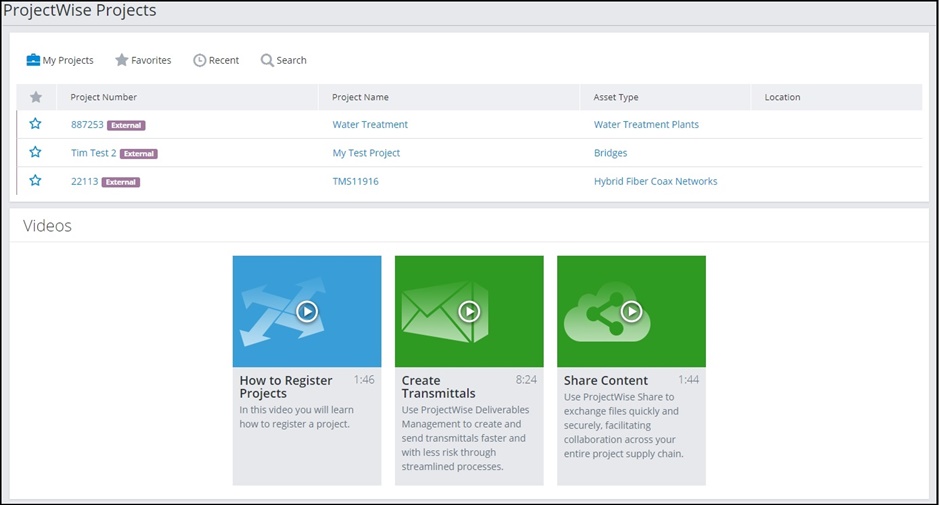
Task: Click the Share Content title
Action: (606, 380)
